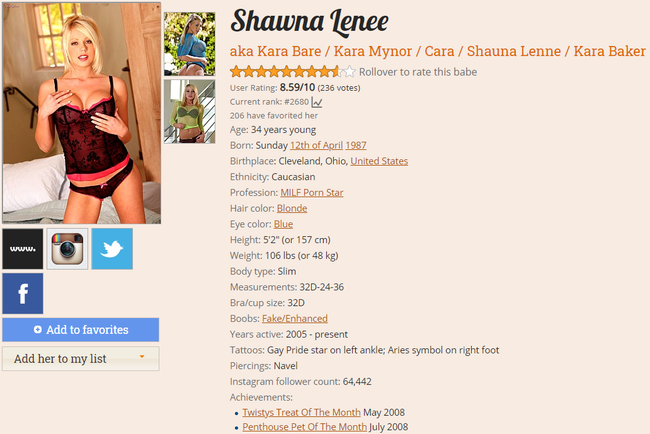Click the Add to favorites button
Viewport: 650px width, 434px height.
(81, 330)
